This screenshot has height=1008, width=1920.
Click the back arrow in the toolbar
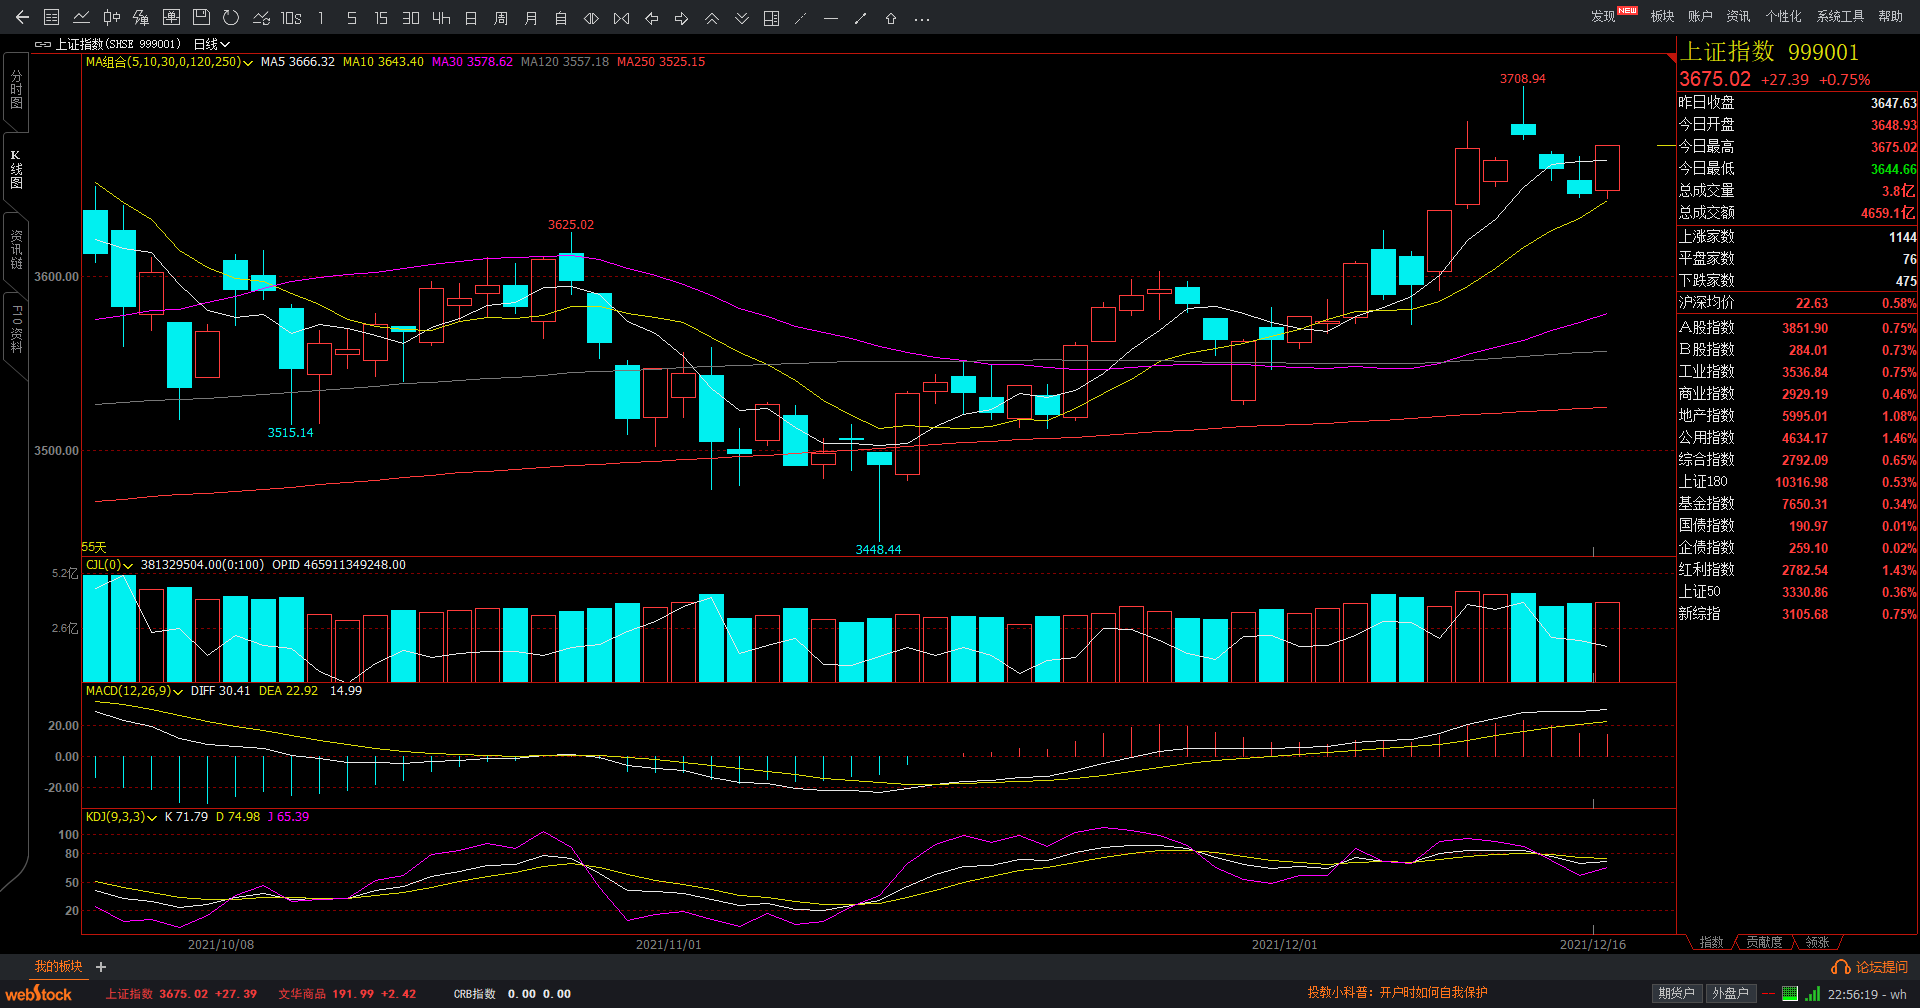pos(22,18)
